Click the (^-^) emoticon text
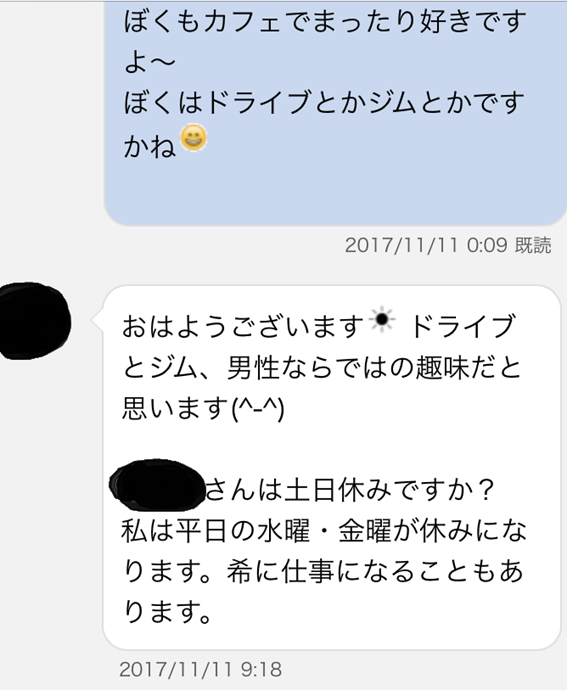This screenshot has width=568, height=693. point(258,408)
